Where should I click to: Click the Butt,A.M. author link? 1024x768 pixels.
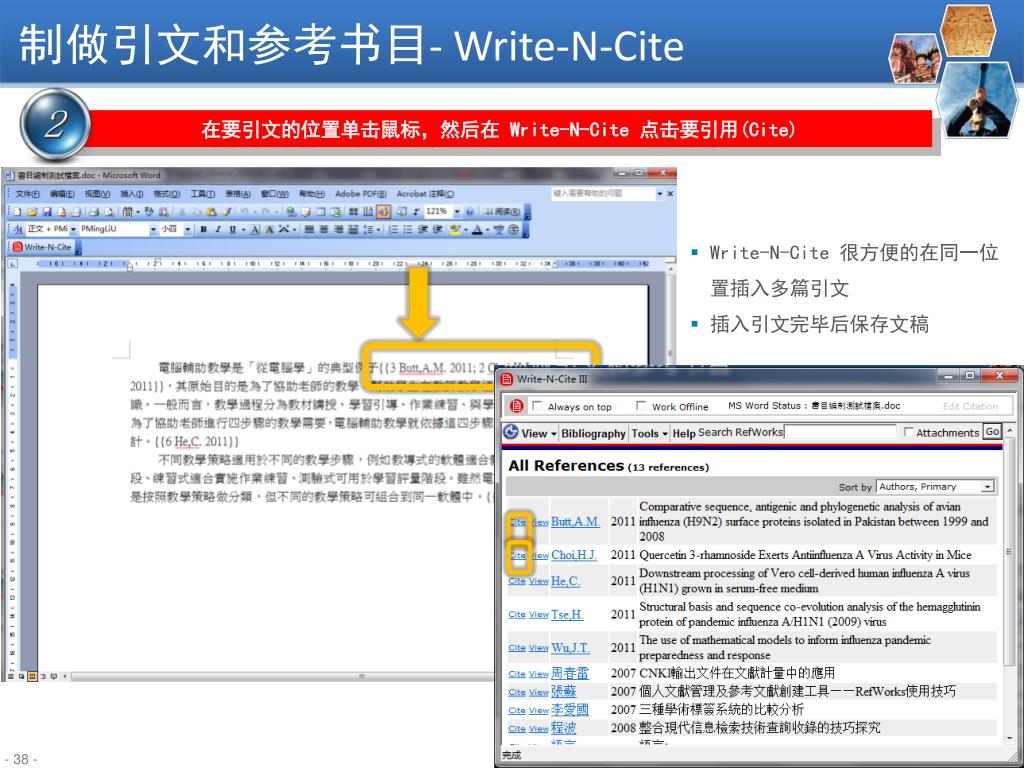pos(575,522)
